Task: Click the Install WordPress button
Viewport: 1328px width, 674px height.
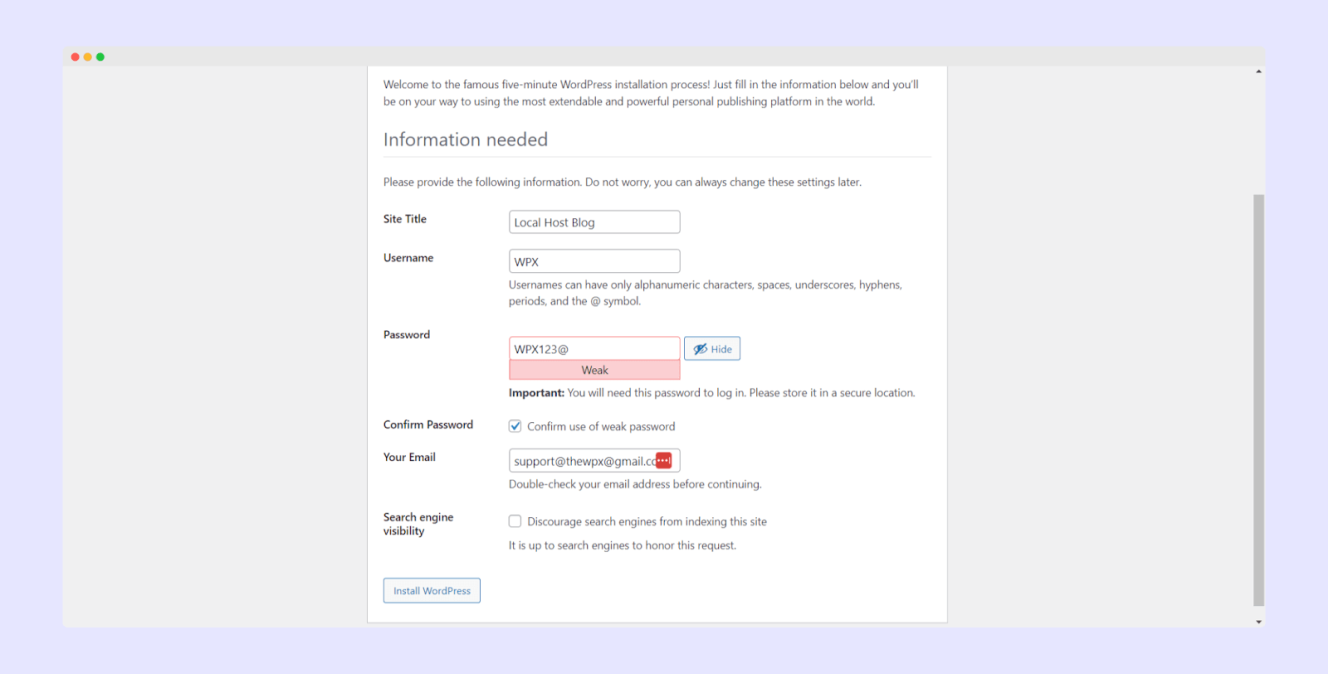Action: tap(432, 591)
